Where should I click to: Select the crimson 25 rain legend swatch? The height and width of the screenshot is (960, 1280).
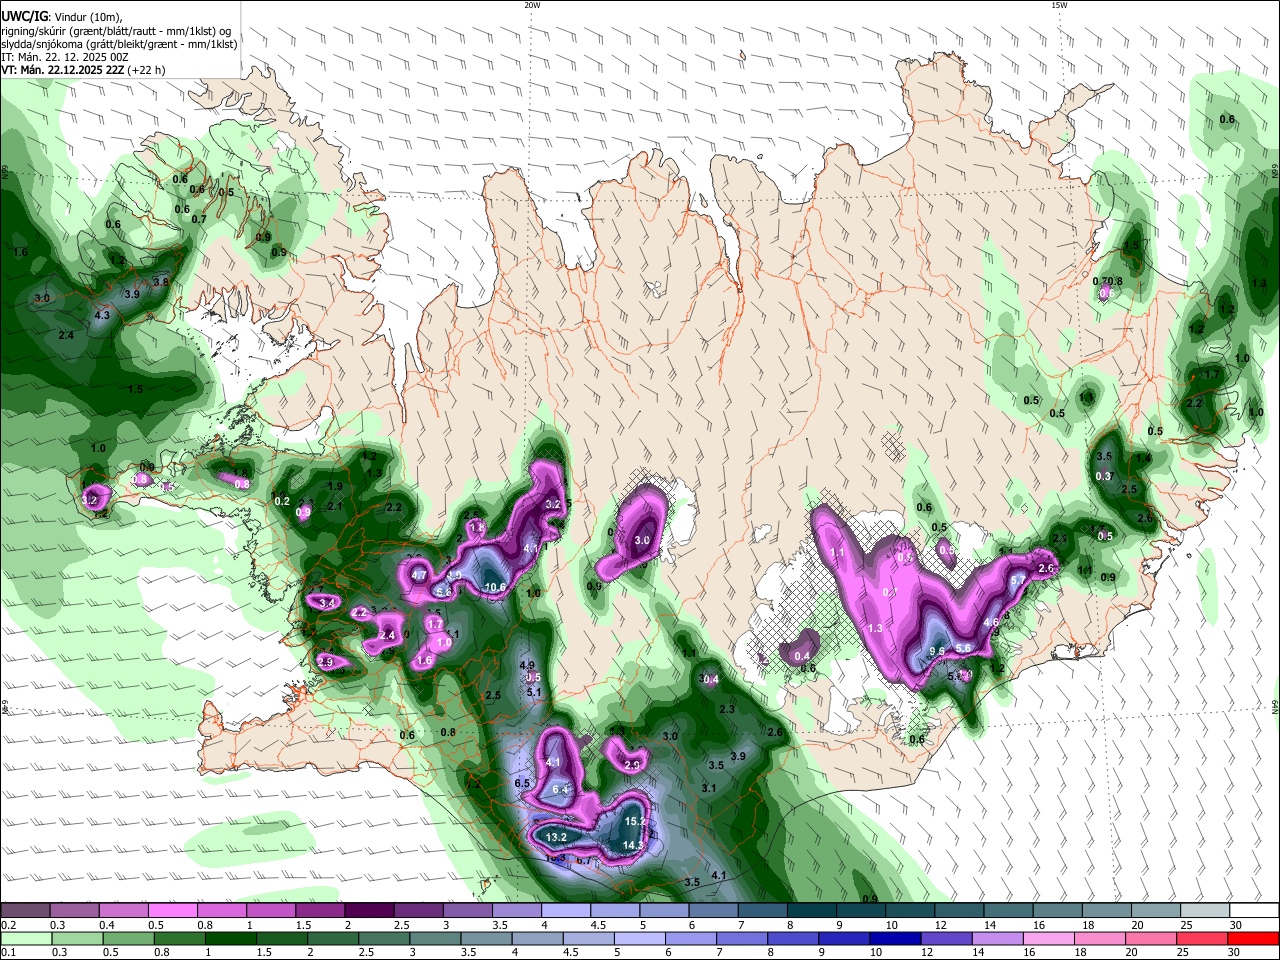(x=1201, y=938)
